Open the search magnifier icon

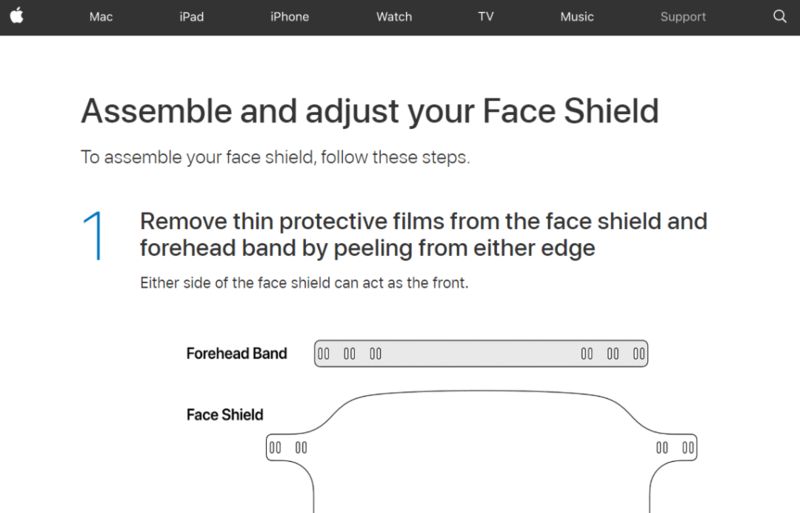coord(780,16)
